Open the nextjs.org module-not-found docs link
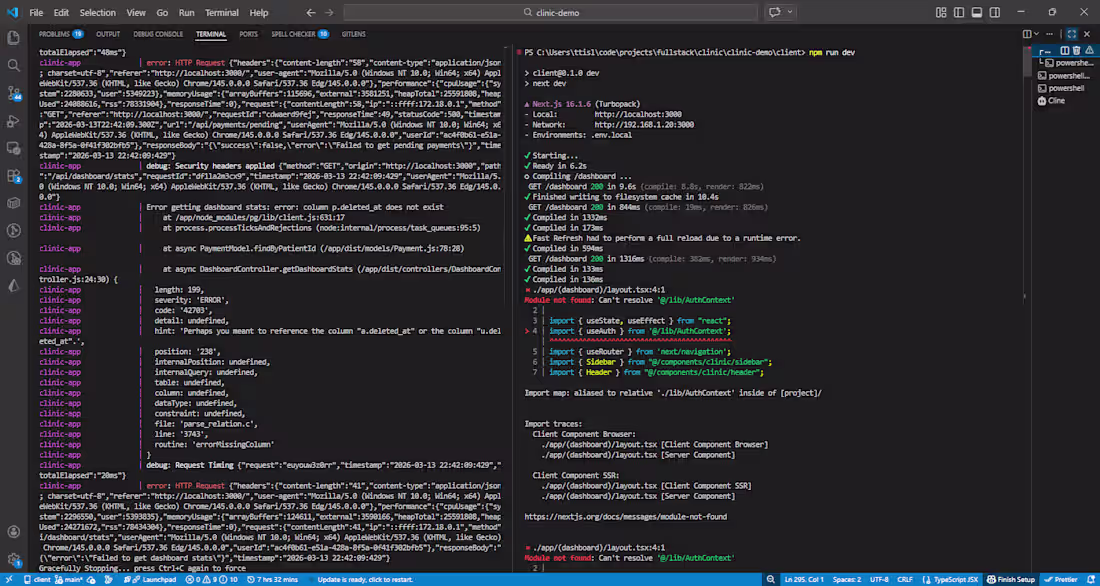Viewport: 1100px width, 586px height. click(x=626, y=517)
